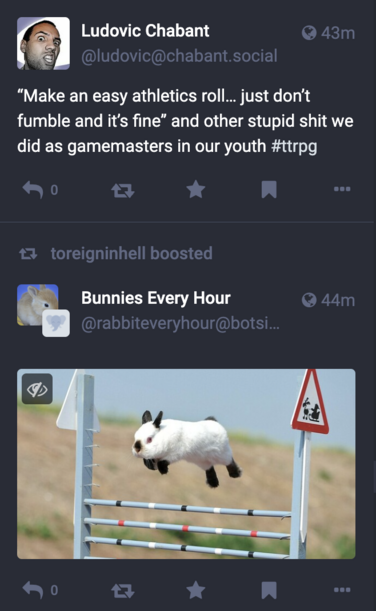Open more menu on bunny post
The width and height of the screenshot is (376, 611).
(x=342, y=590)
